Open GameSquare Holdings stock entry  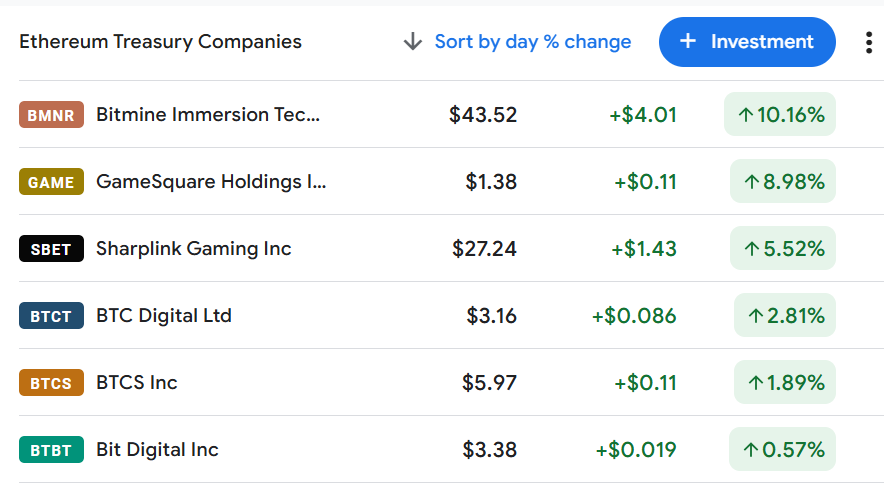[x=451, y=182]
